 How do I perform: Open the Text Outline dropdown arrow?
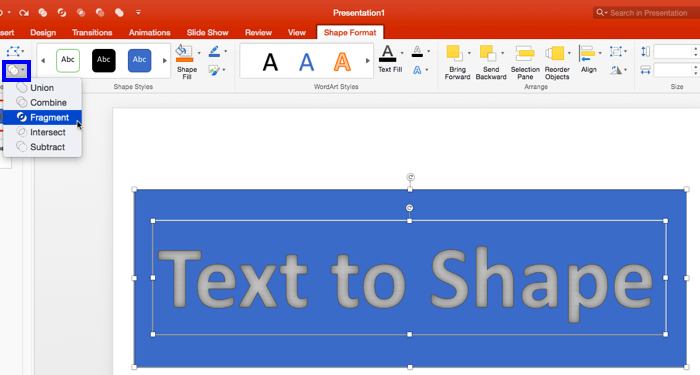(428, 51)
